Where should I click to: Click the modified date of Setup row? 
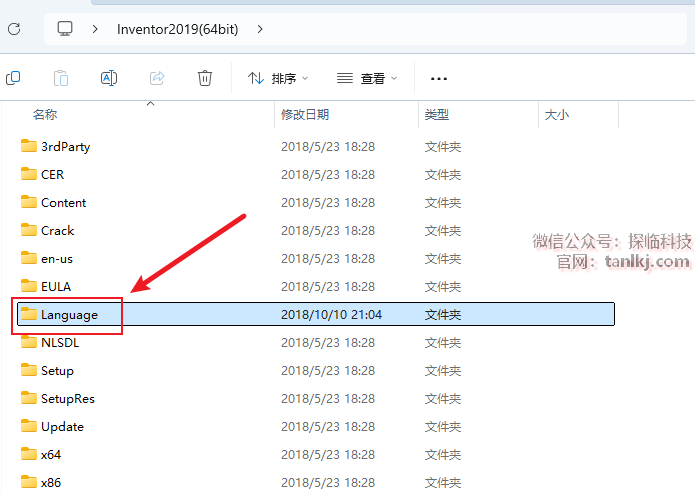[x=328, y=370]
